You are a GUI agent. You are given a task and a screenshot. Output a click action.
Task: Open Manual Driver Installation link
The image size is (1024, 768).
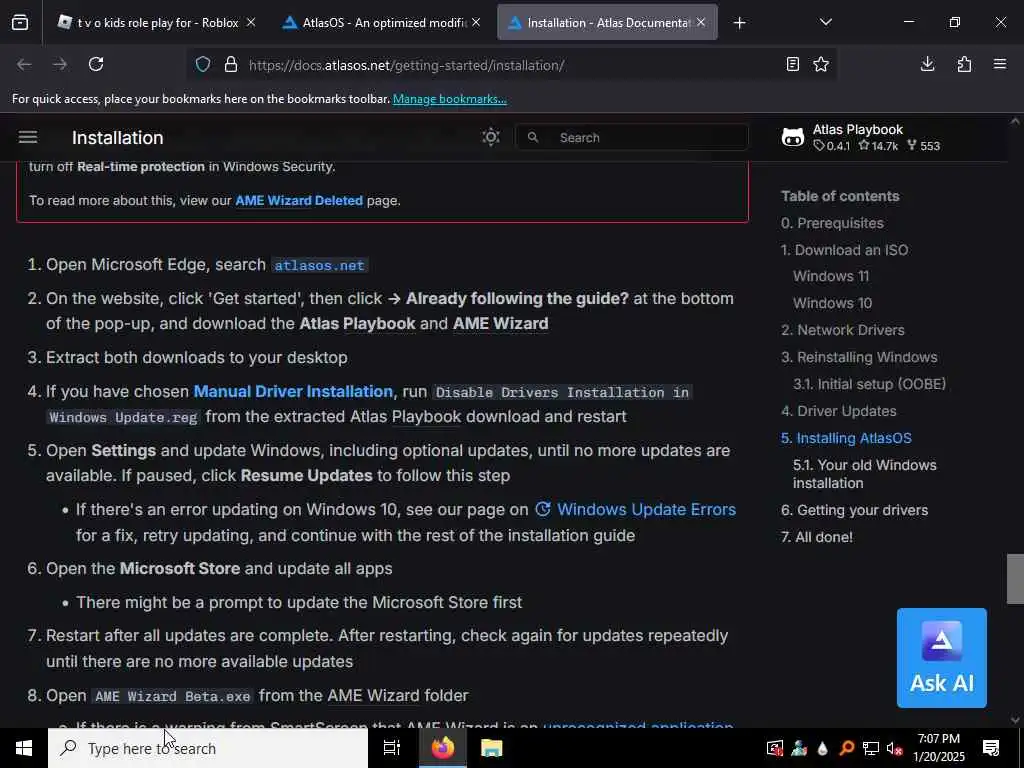[x=293, y=391]
